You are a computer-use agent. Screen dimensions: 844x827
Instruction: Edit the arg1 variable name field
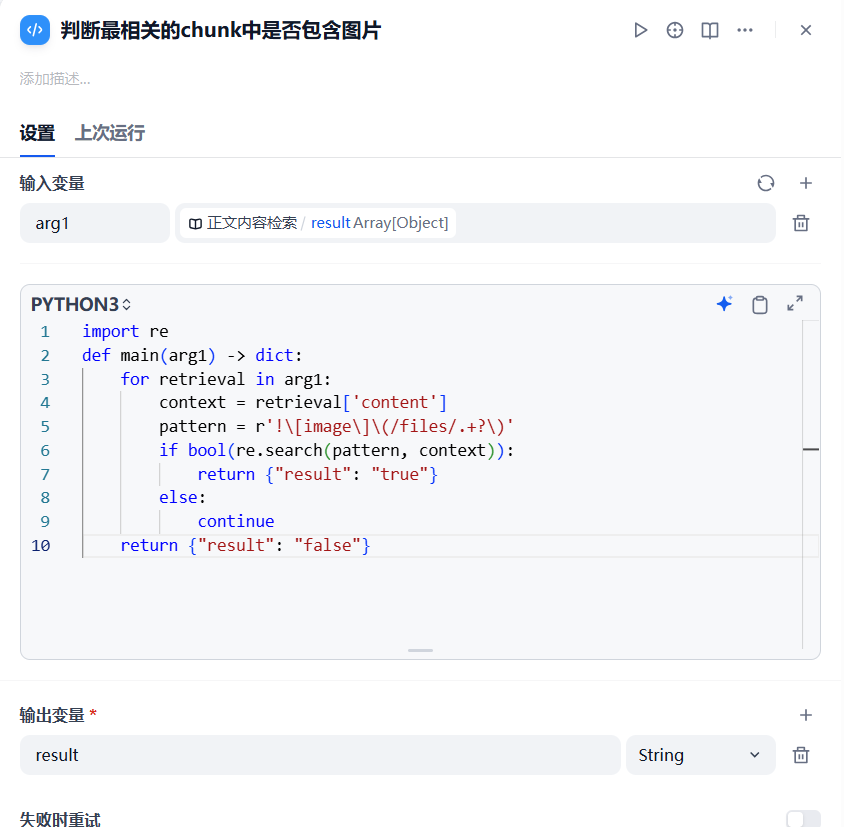coord(95,223)
